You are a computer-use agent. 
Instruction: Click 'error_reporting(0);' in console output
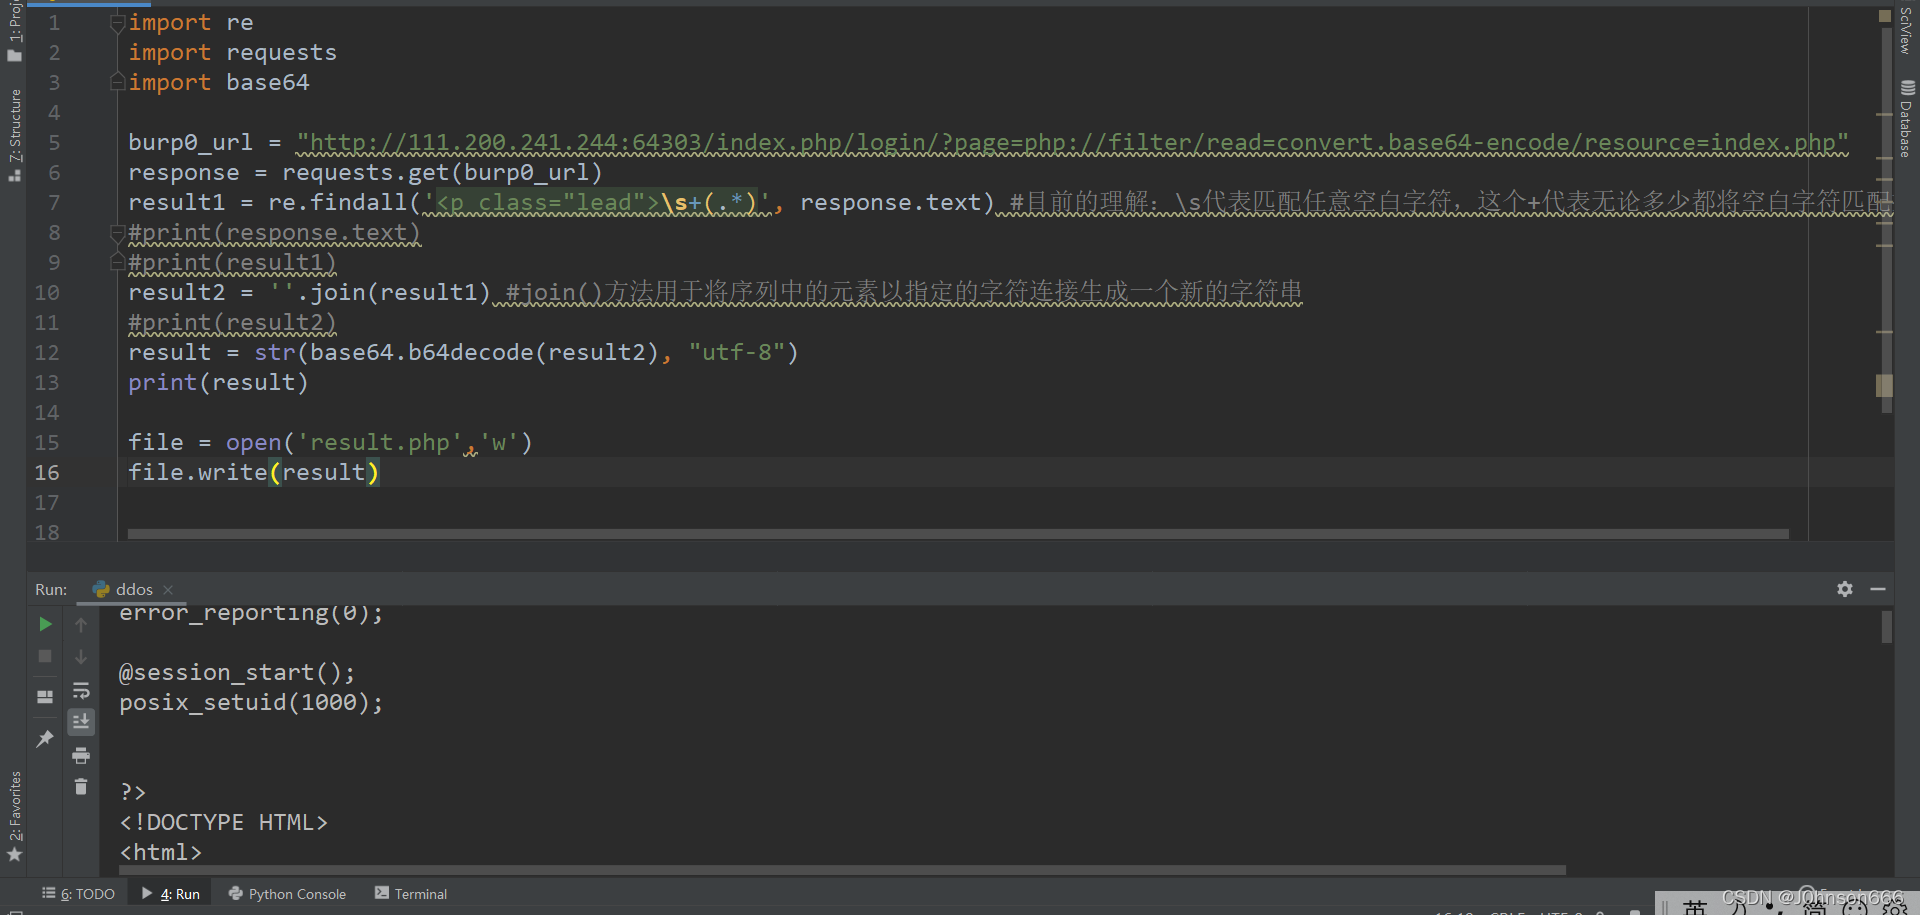251,613
